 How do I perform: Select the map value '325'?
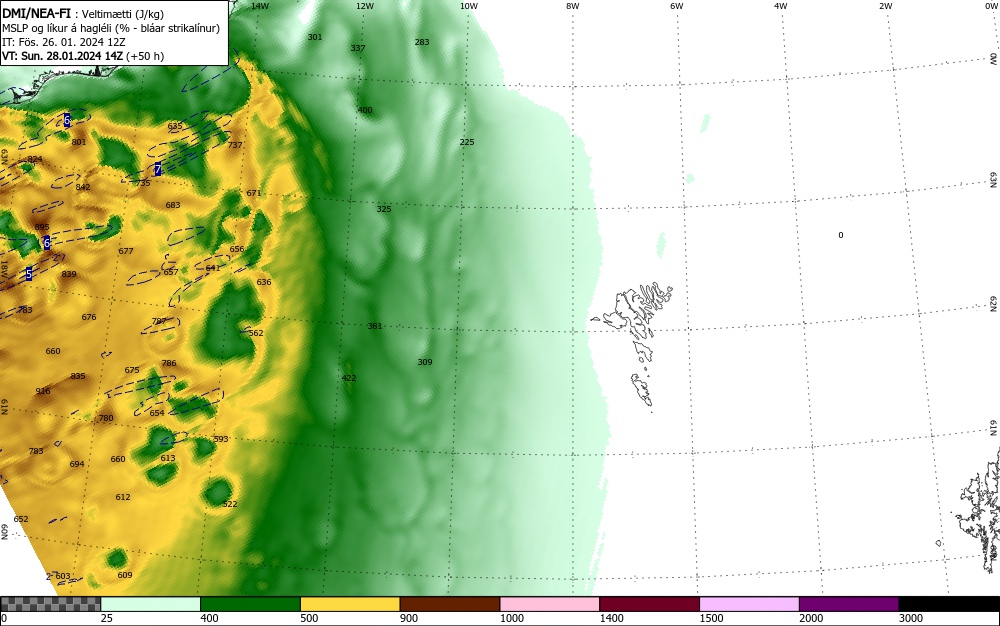pyautogui.click(x=384, y=209)
